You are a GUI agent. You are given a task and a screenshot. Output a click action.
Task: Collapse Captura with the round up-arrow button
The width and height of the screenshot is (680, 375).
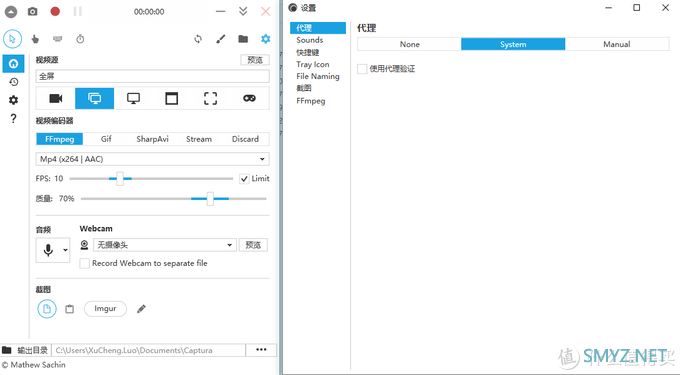point(11,12)
